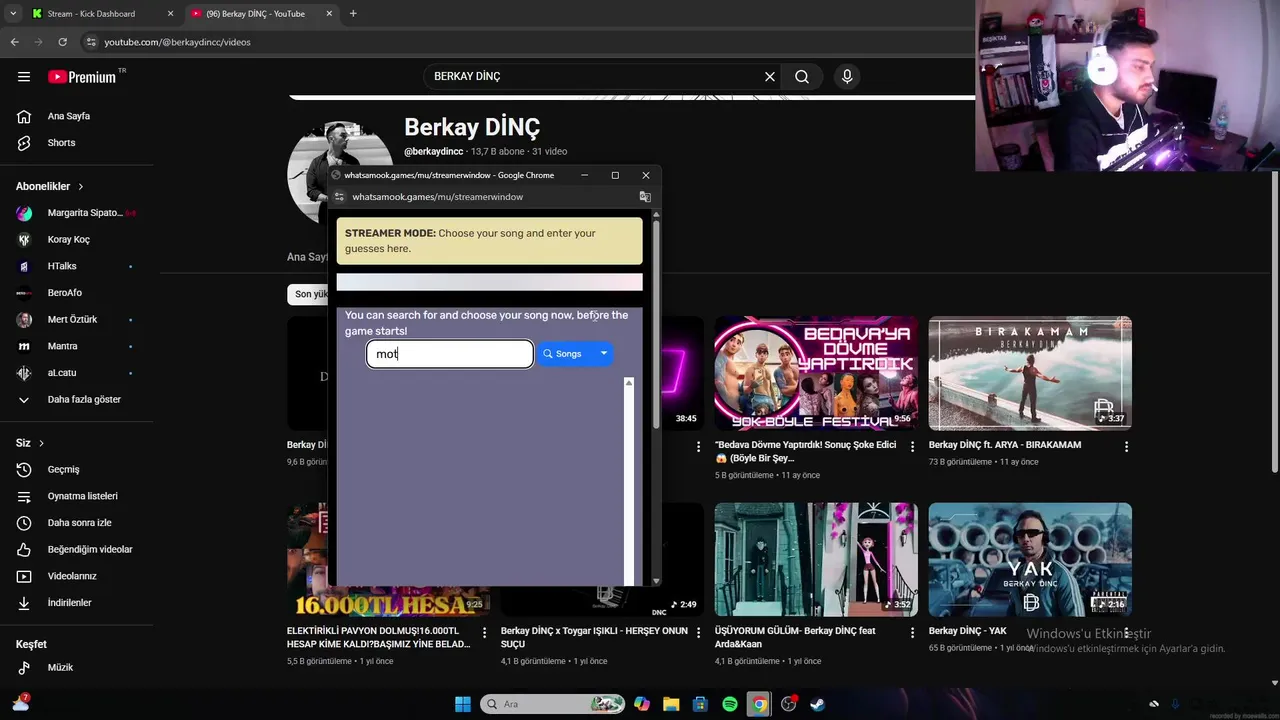This screenshot has height=720, width=1280.
Task: Click the song search field containing 'mot'
Action: (450, 354)
